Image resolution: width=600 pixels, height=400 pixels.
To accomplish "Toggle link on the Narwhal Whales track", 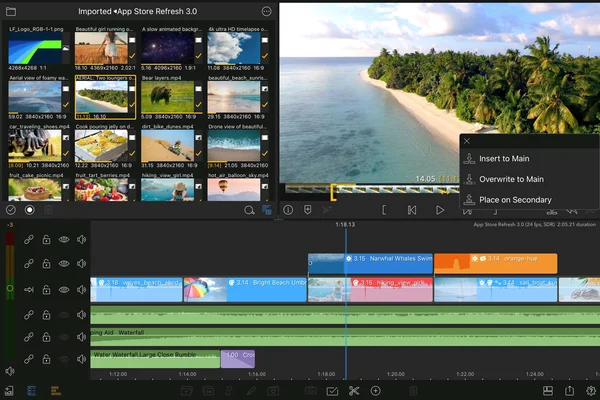I will click(x=29, y=264).
